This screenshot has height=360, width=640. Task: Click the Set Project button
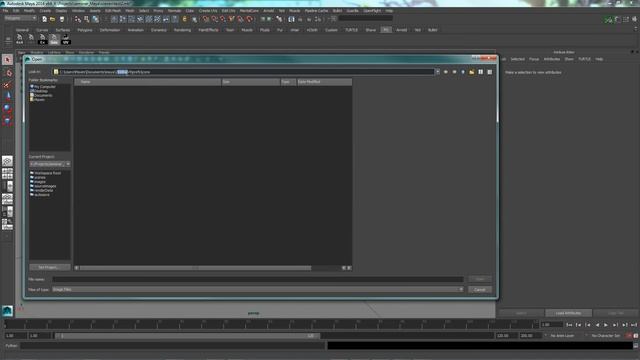pyautogui.click(x=50, y=267)
